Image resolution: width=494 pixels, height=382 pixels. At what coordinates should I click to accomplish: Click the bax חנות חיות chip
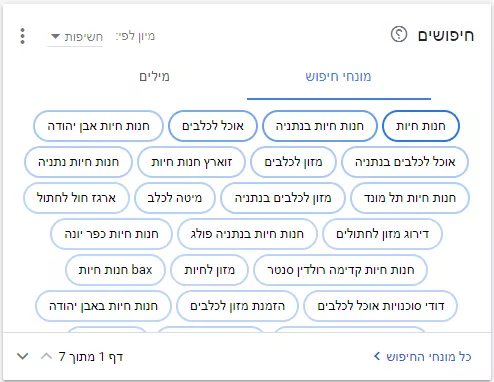coord(115,270)
